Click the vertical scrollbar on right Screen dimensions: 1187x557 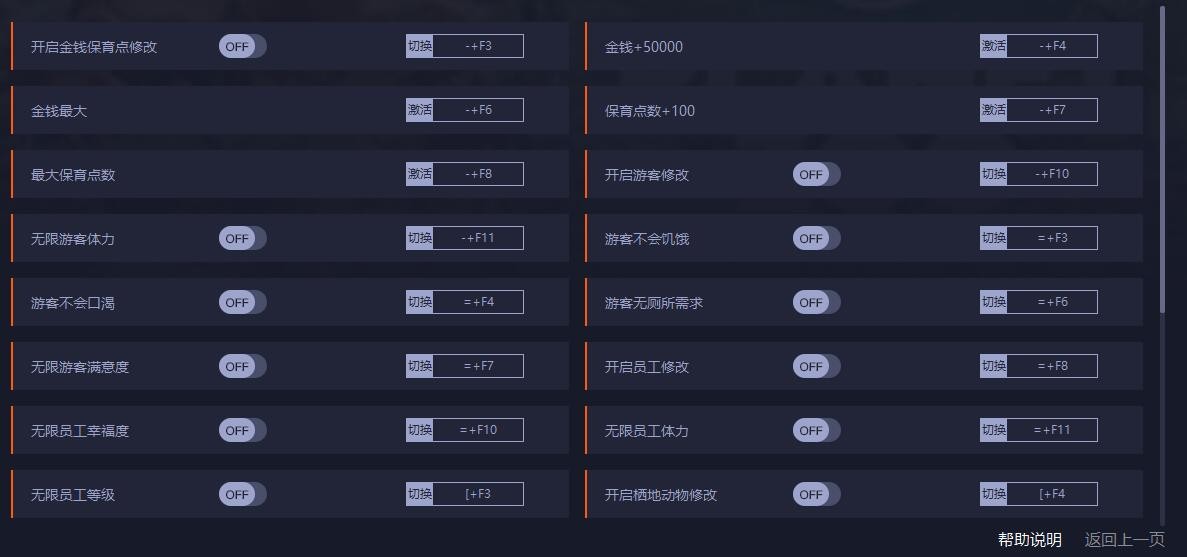1162,160
